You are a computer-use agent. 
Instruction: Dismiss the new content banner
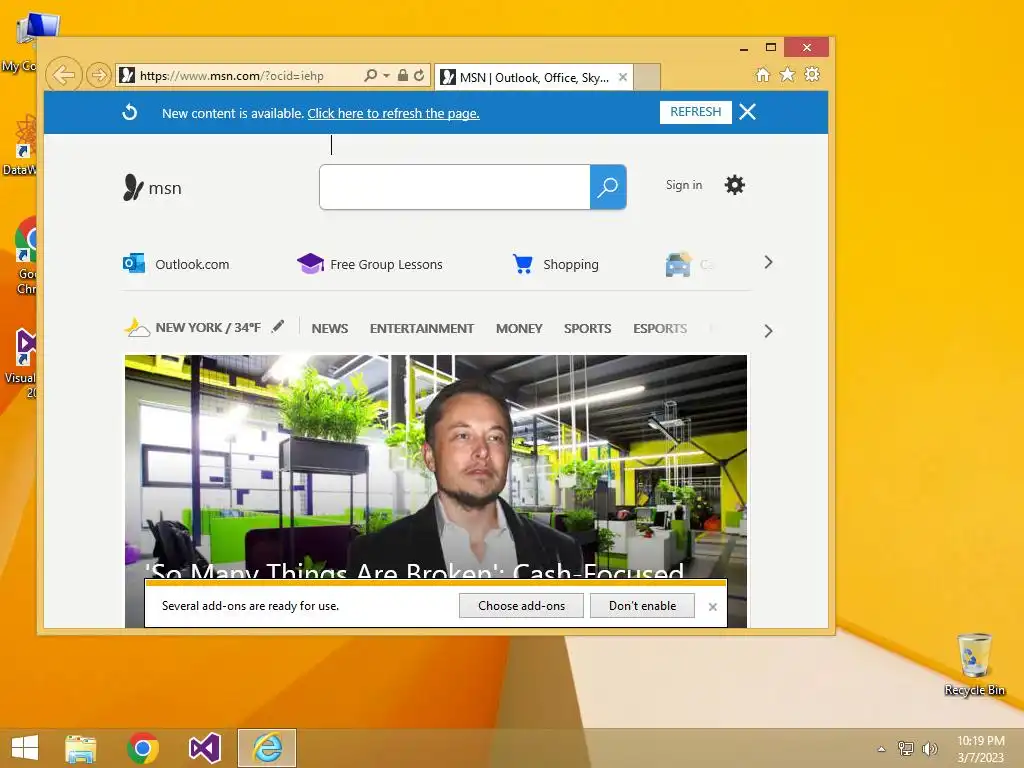click(748, 112)
